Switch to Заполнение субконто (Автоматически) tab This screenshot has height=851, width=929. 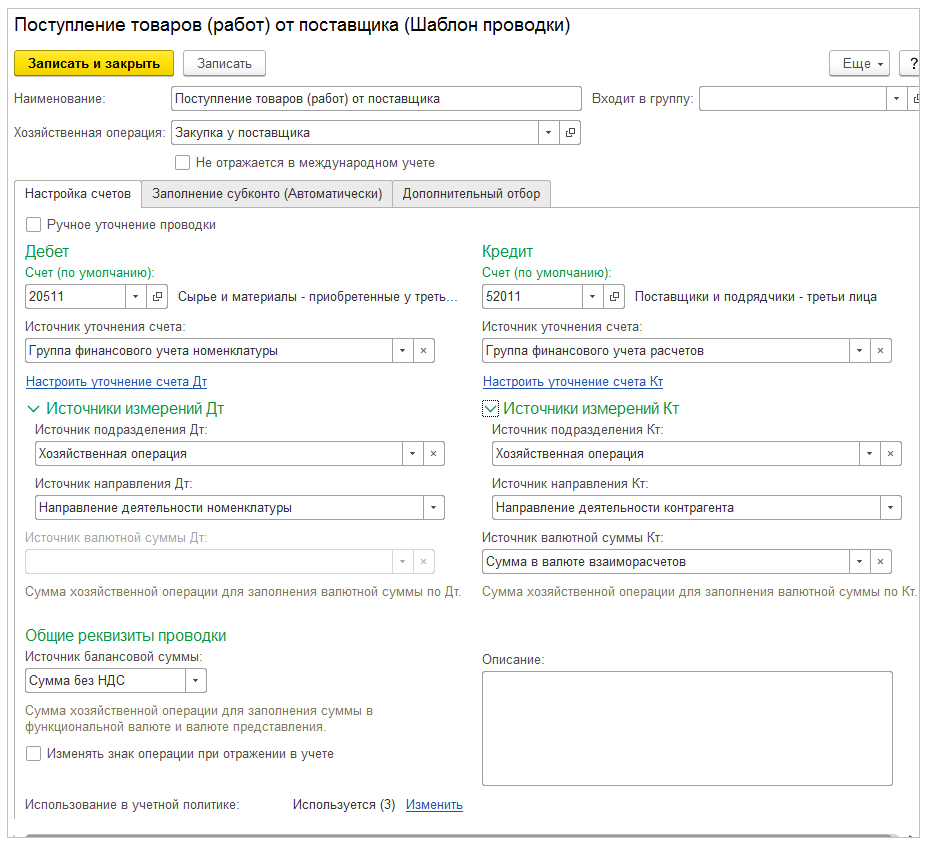point(267,194)
